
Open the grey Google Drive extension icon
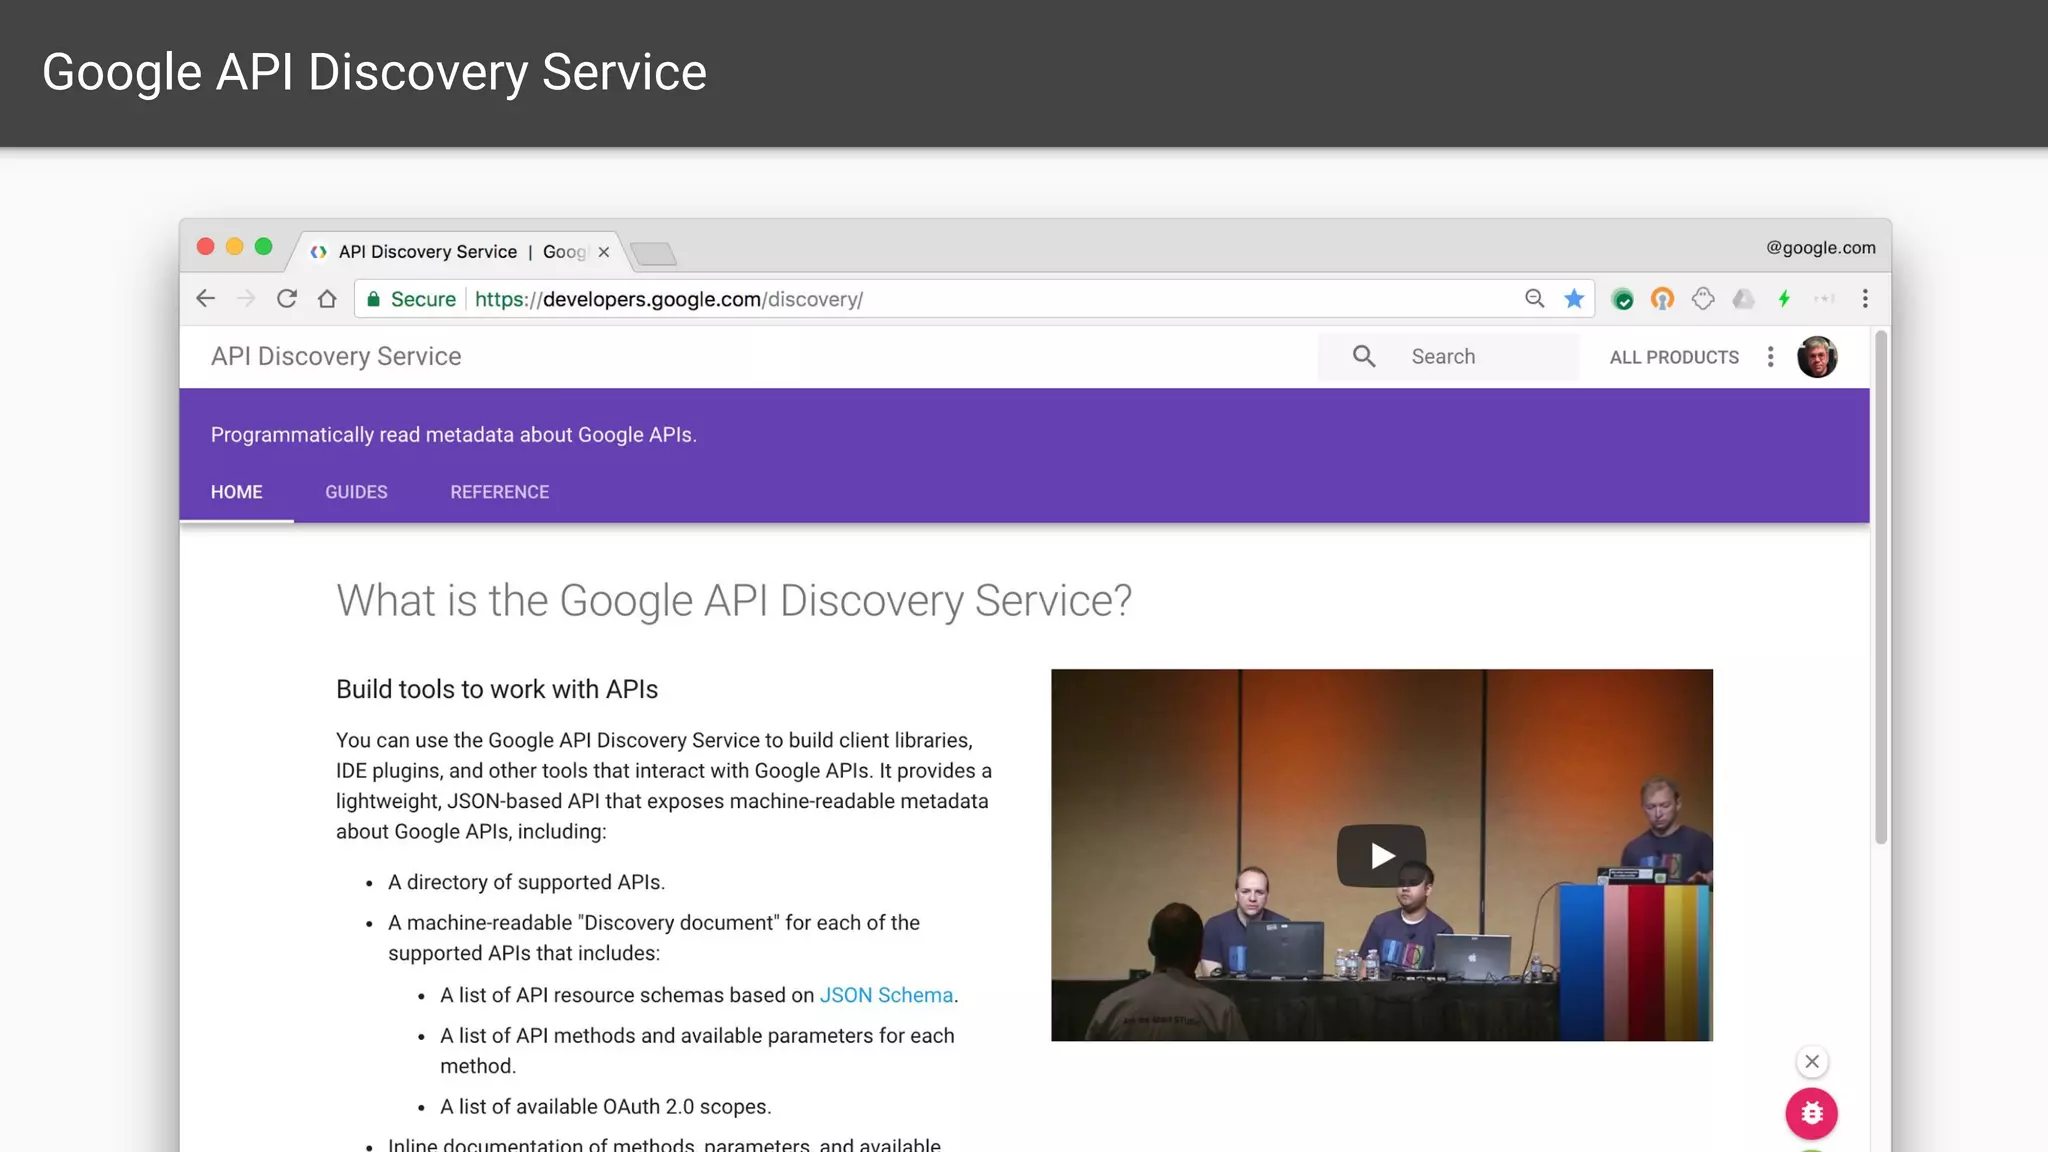[x=1743, y=298]
